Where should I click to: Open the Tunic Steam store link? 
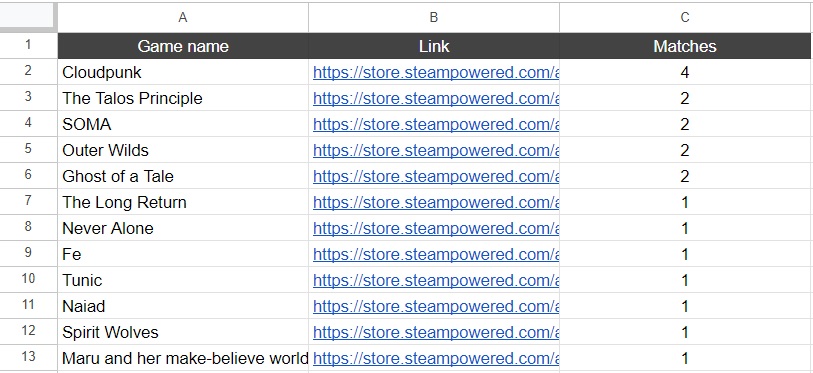[436, 280]
